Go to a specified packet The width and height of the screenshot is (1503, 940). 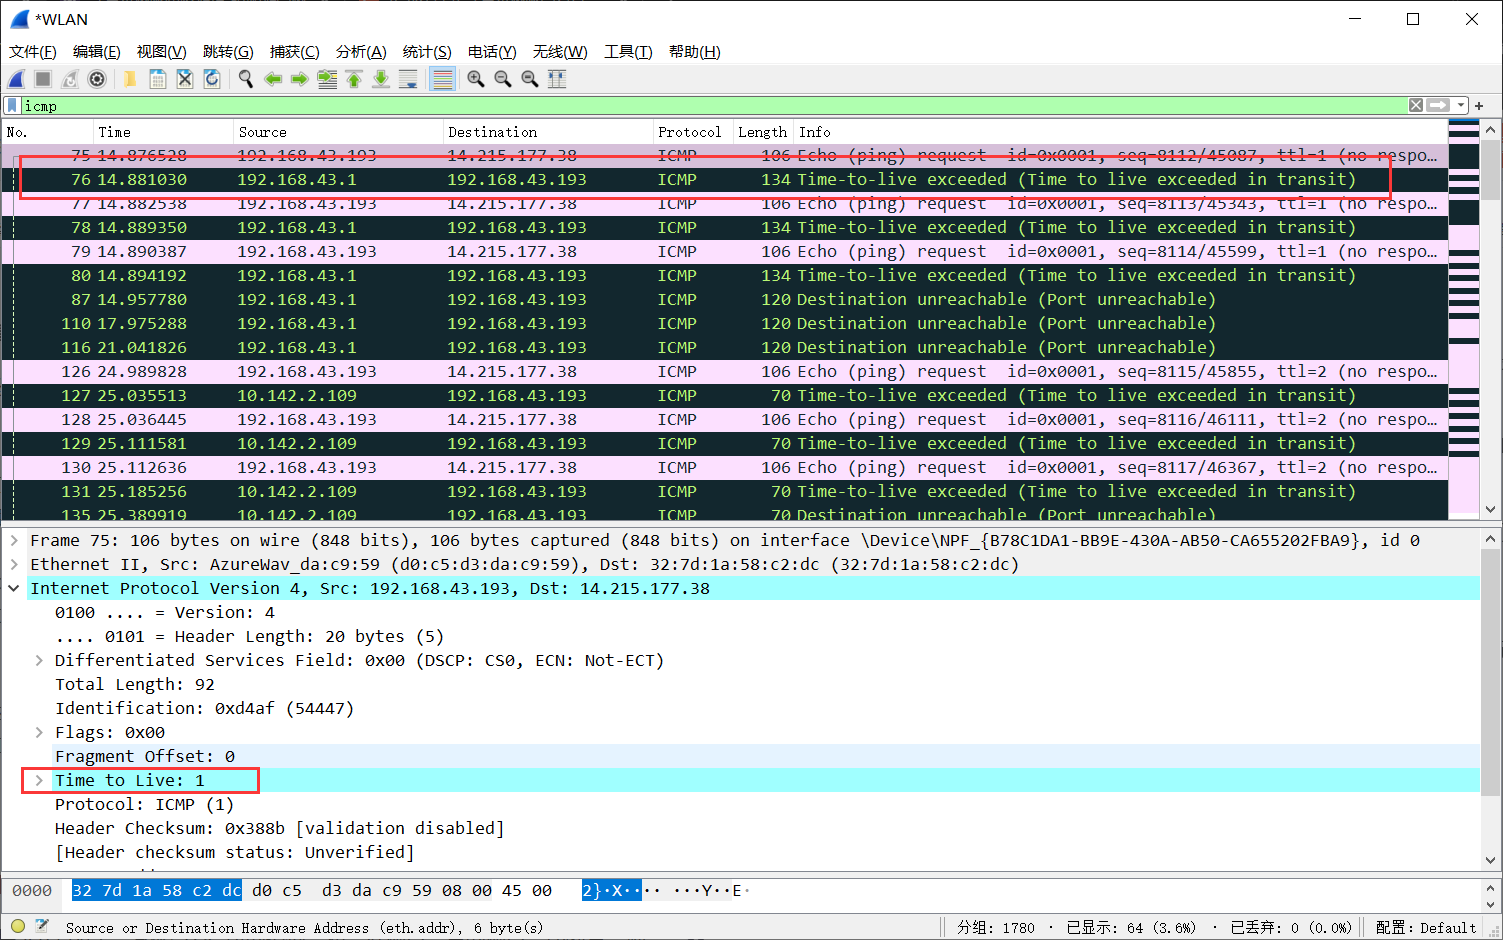(x=327, y=79)
